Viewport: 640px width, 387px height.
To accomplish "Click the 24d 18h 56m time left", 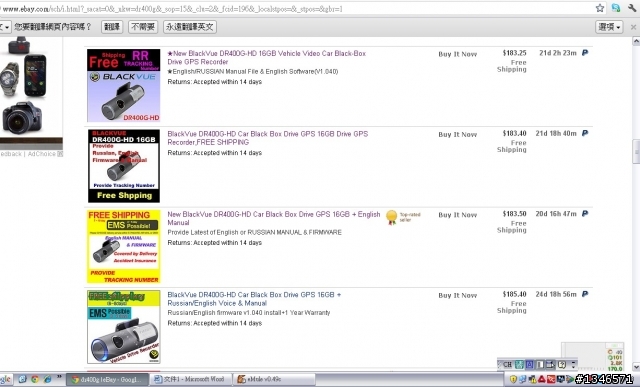I will (x=556, y=294).
